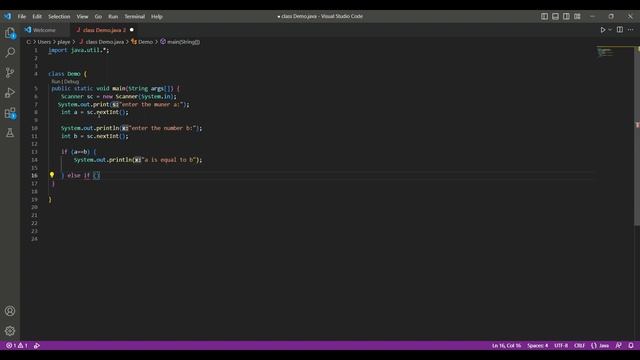This screenshot has height=360, width=640.
Task: Open the Edit menu
Action: coord(37,16)
